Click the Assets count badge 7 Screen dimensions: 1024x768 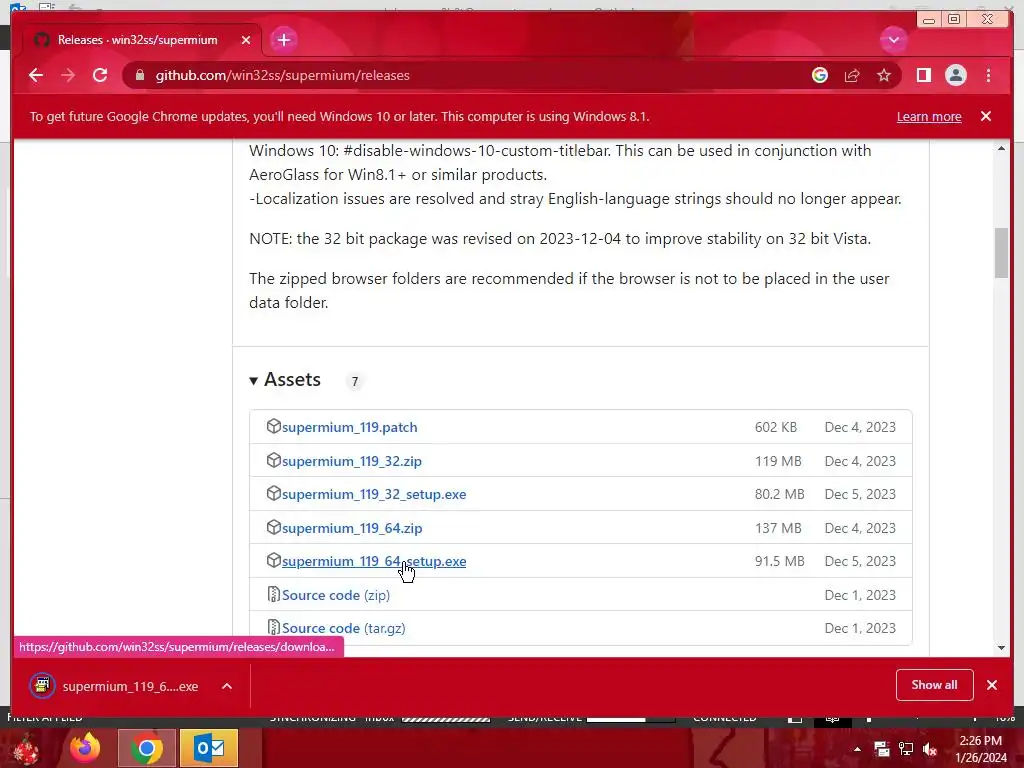tap(355, 381)
